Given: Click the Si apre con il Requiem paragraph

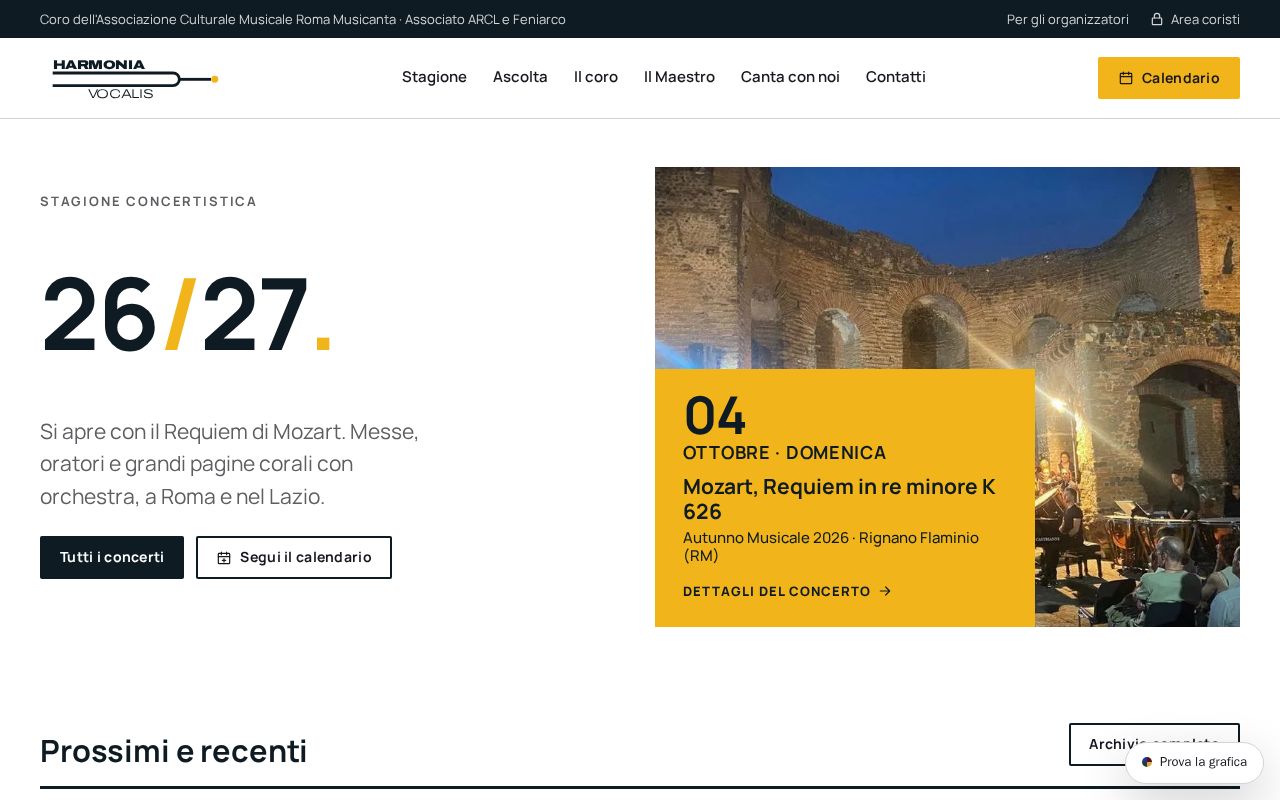Looking at the screenshot, I should coord(230,464).
